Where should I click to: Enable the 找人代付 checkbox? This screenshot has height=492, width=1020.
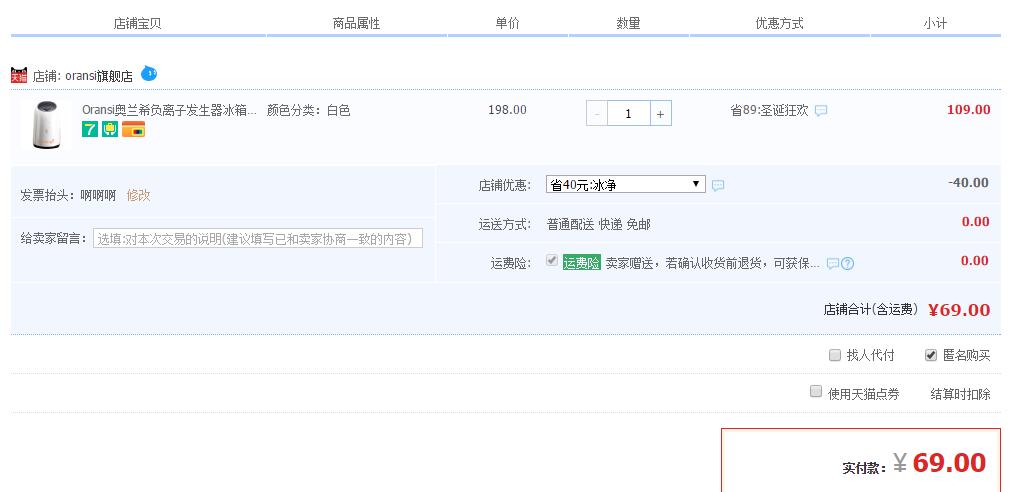coord(835,355)
